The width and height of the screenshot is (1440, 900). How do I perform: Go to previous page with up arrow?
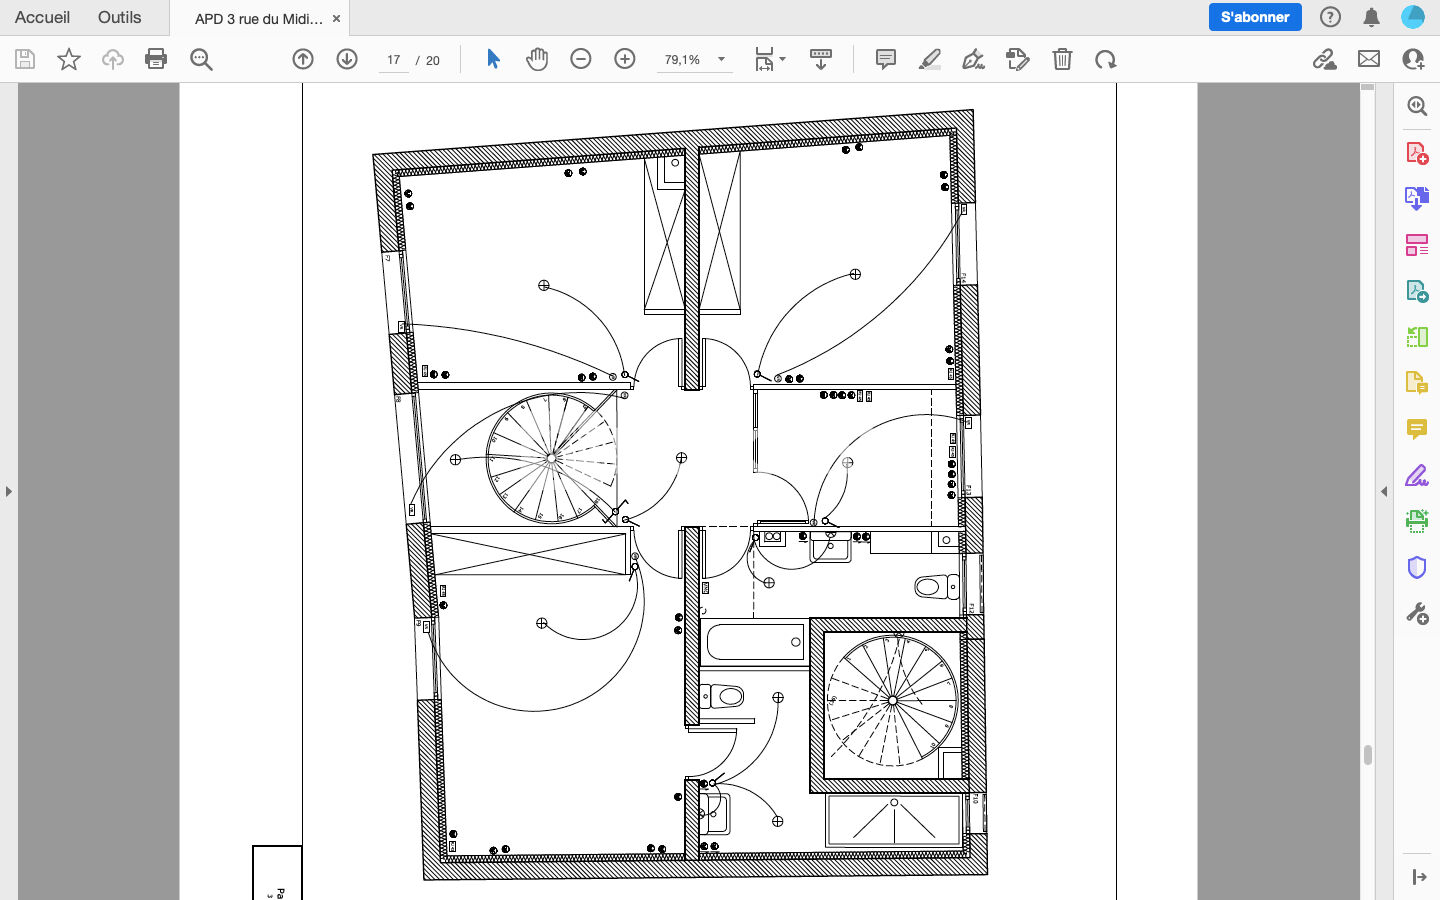click(x=303, y=59)
